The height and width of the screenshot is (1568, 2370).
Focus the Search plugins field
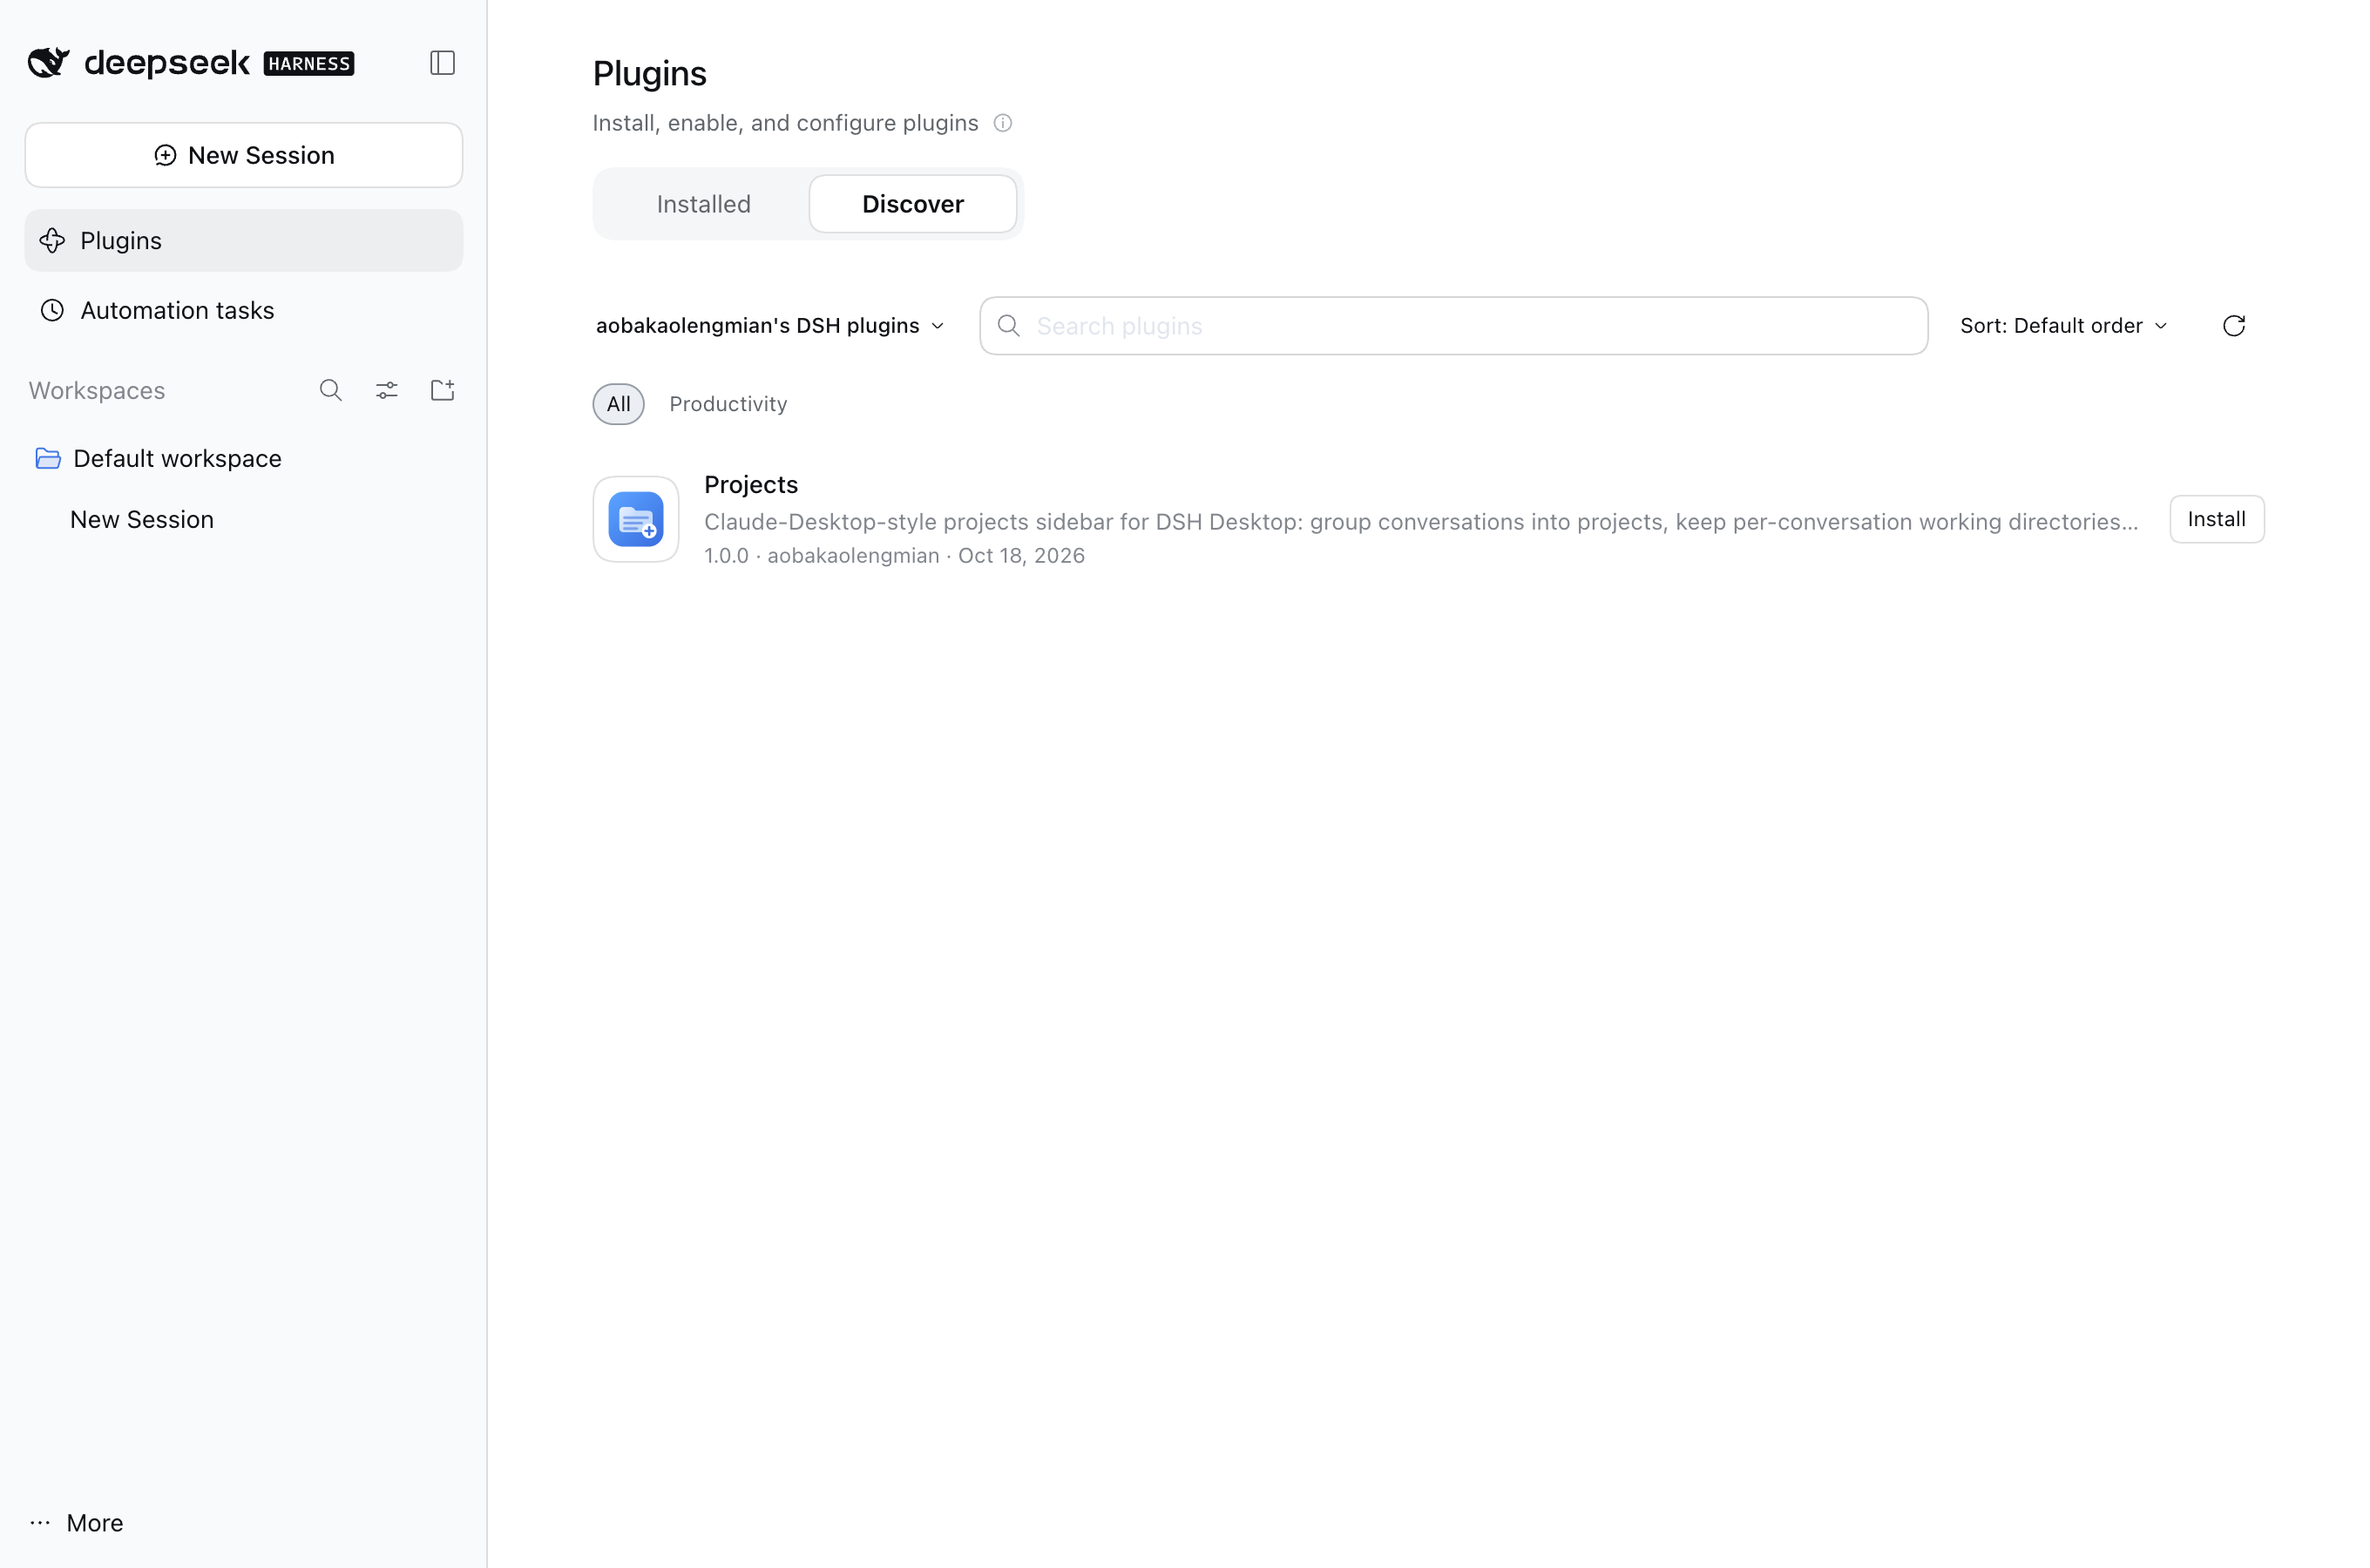click(x=1454, y=326)
